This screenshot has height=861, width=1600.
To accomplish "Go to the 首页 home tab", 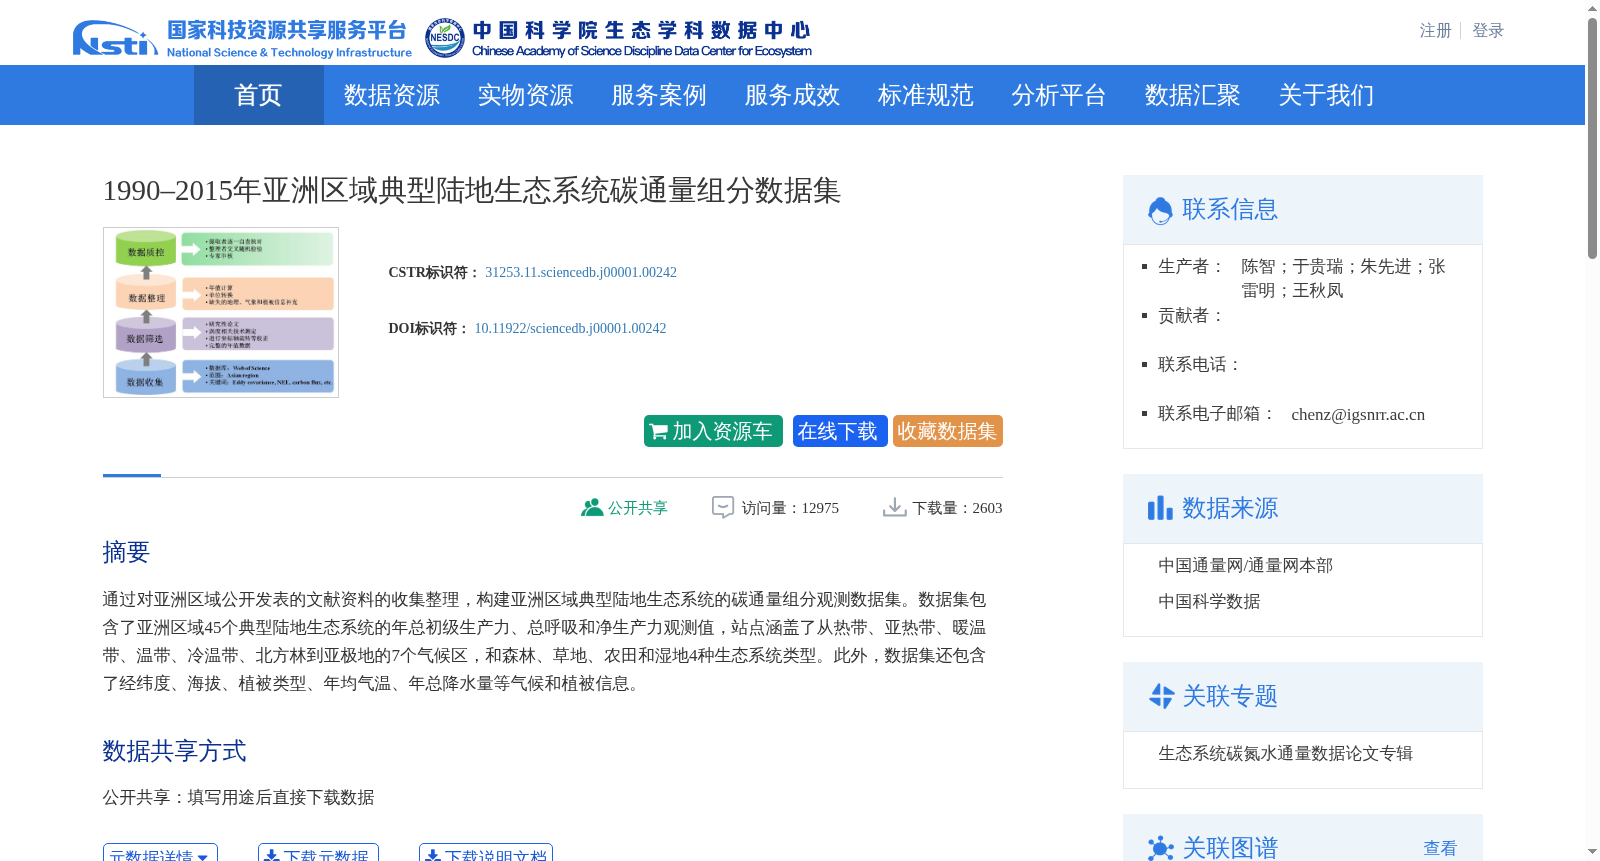I will point(258,95).
